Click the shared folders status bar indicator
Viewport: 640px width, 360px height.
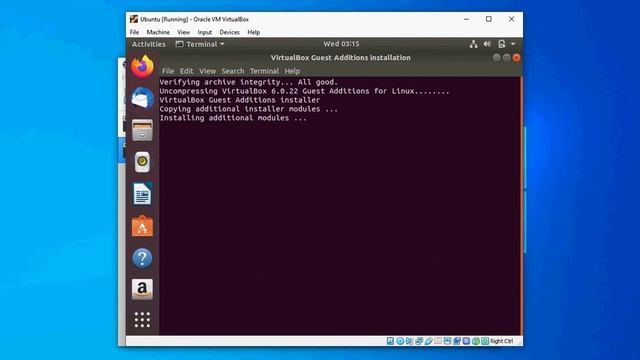tap(438, 341)
